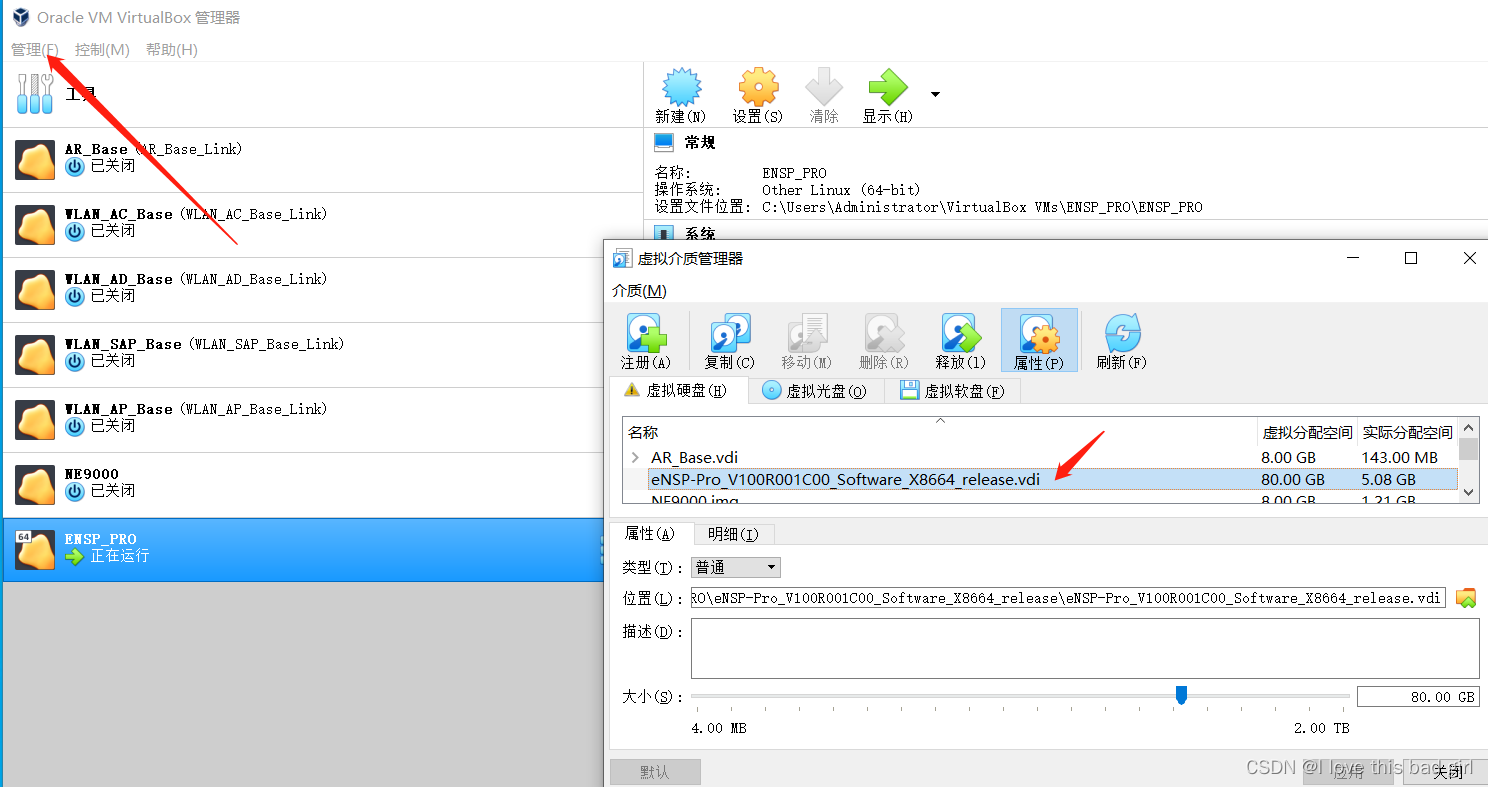Click WLAN_AD_Base VM orange icon
The height and width of the screenshot is (787, 1488).
[35, 290]
